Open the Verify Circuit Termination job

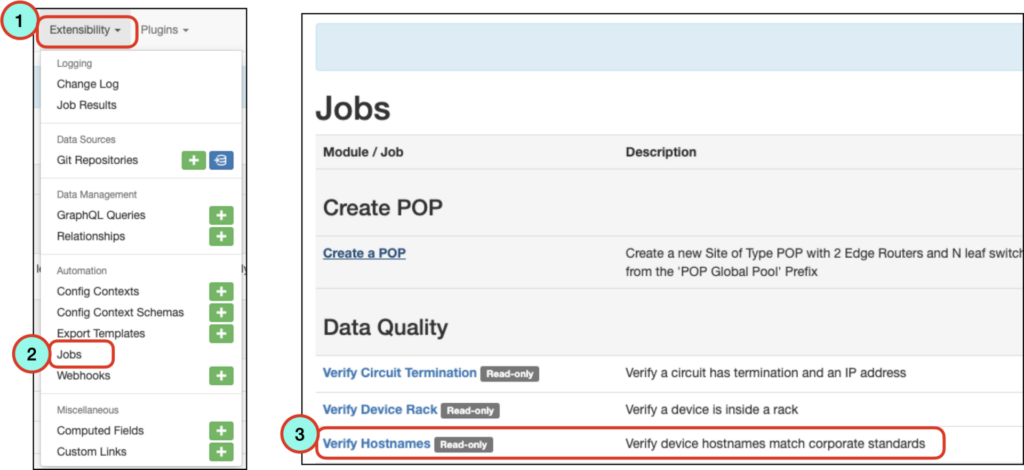pos(400,373)
